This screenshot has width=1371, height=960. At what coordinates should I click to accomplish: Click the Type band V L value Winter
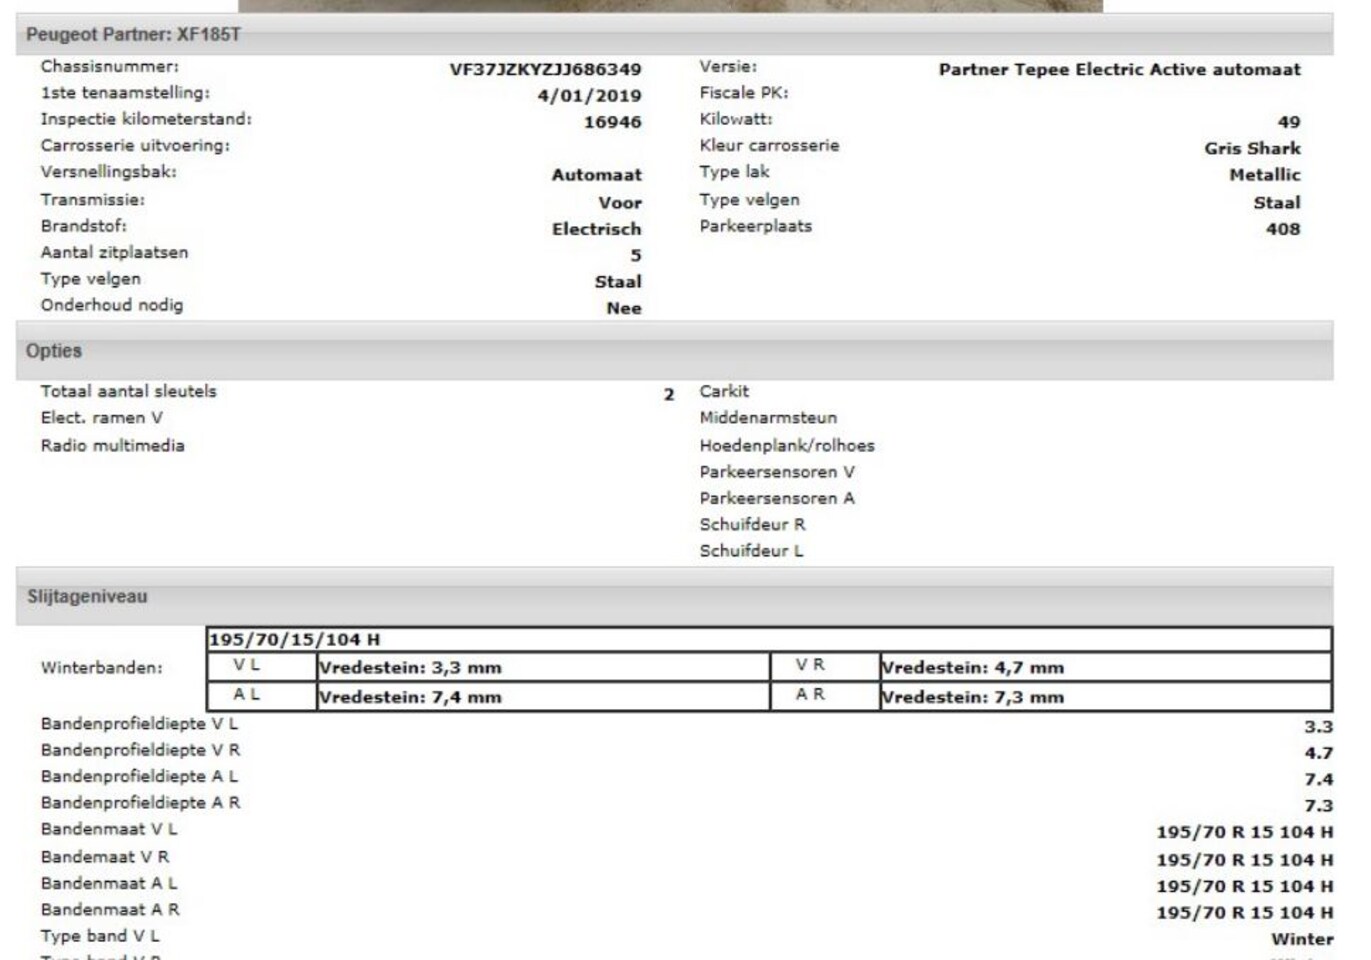(1302, 940)
